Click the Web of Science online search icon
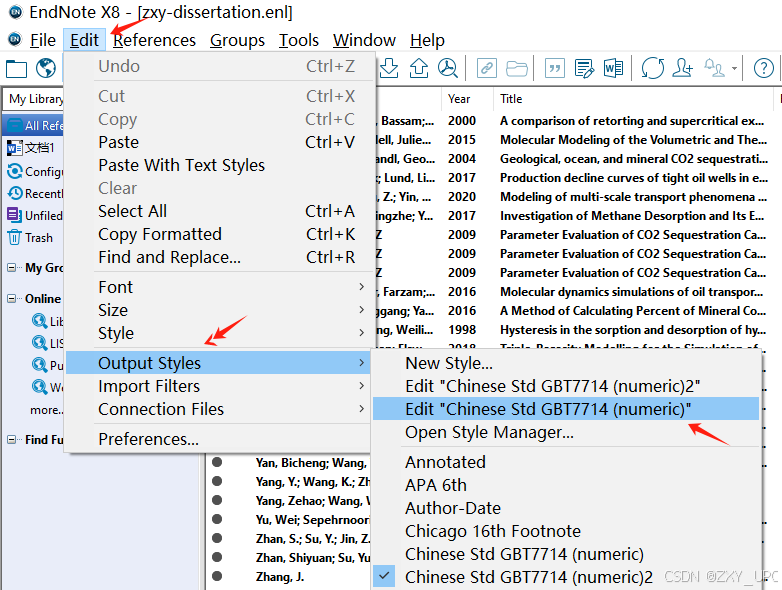Image resolution: width=782 pixels, height=590 pixels. coord(39,387)
